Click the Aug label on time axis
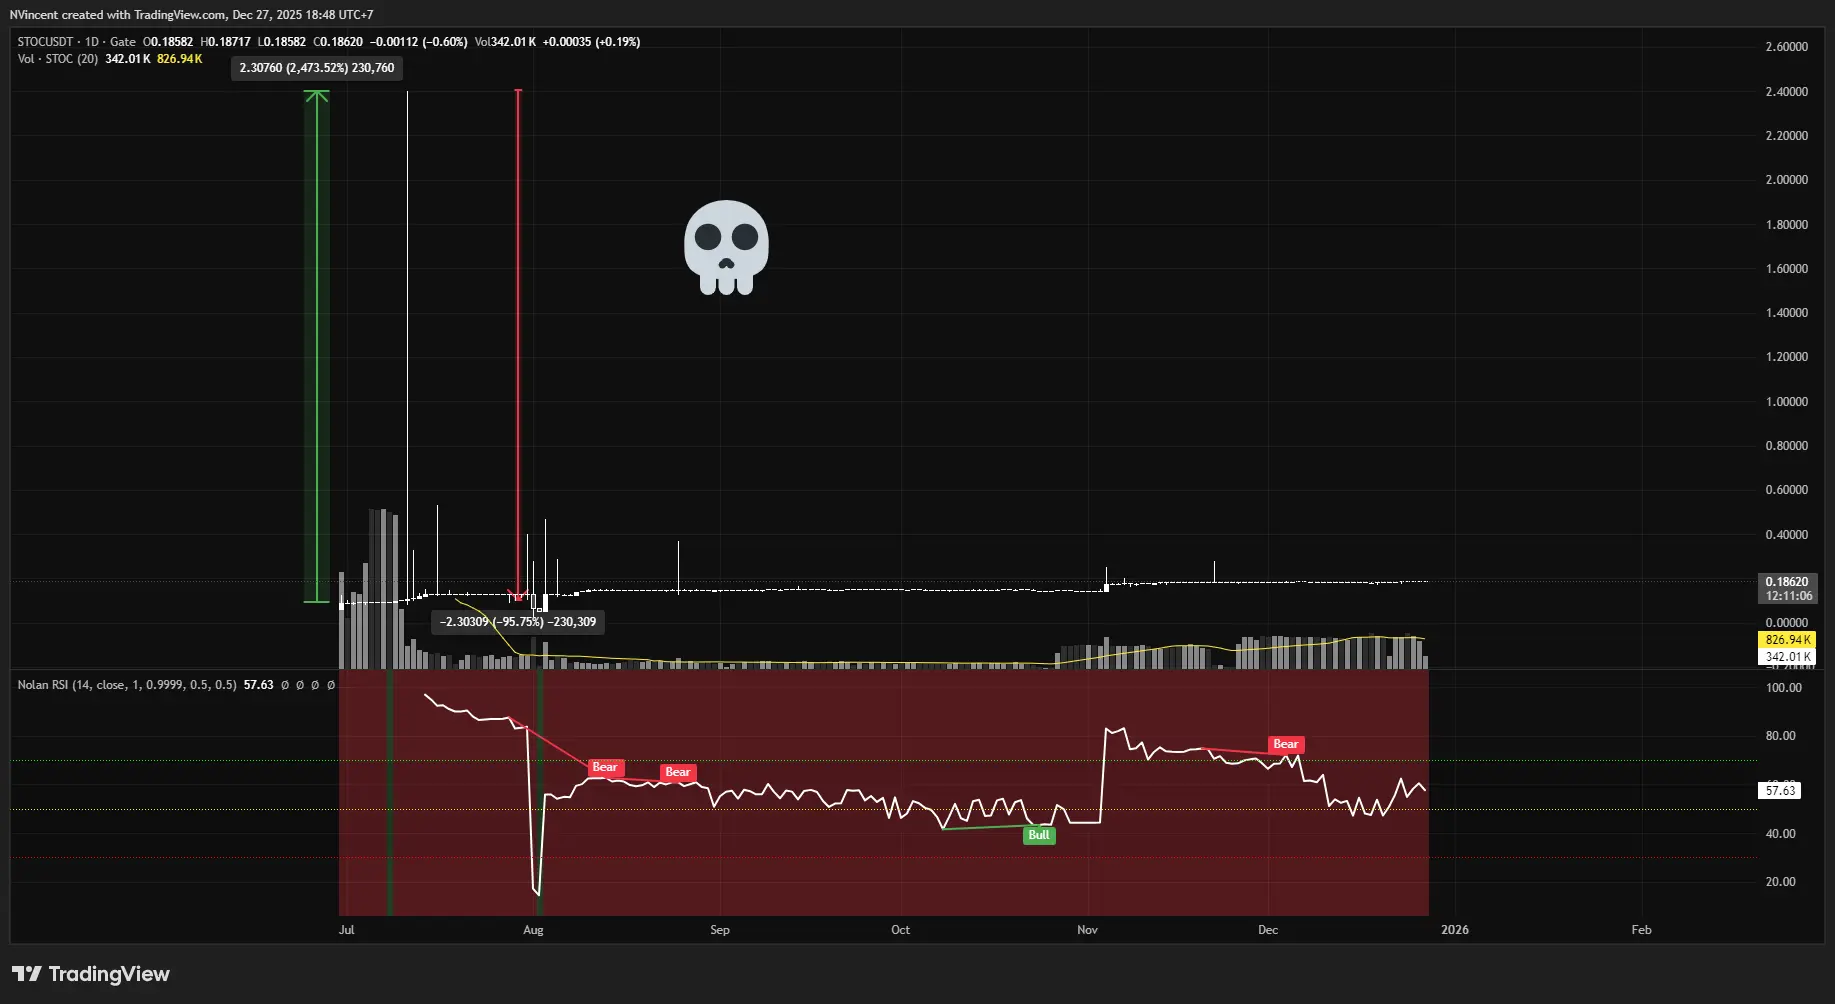This screenshot has height=1004, width=1835. tap(533, 930)
